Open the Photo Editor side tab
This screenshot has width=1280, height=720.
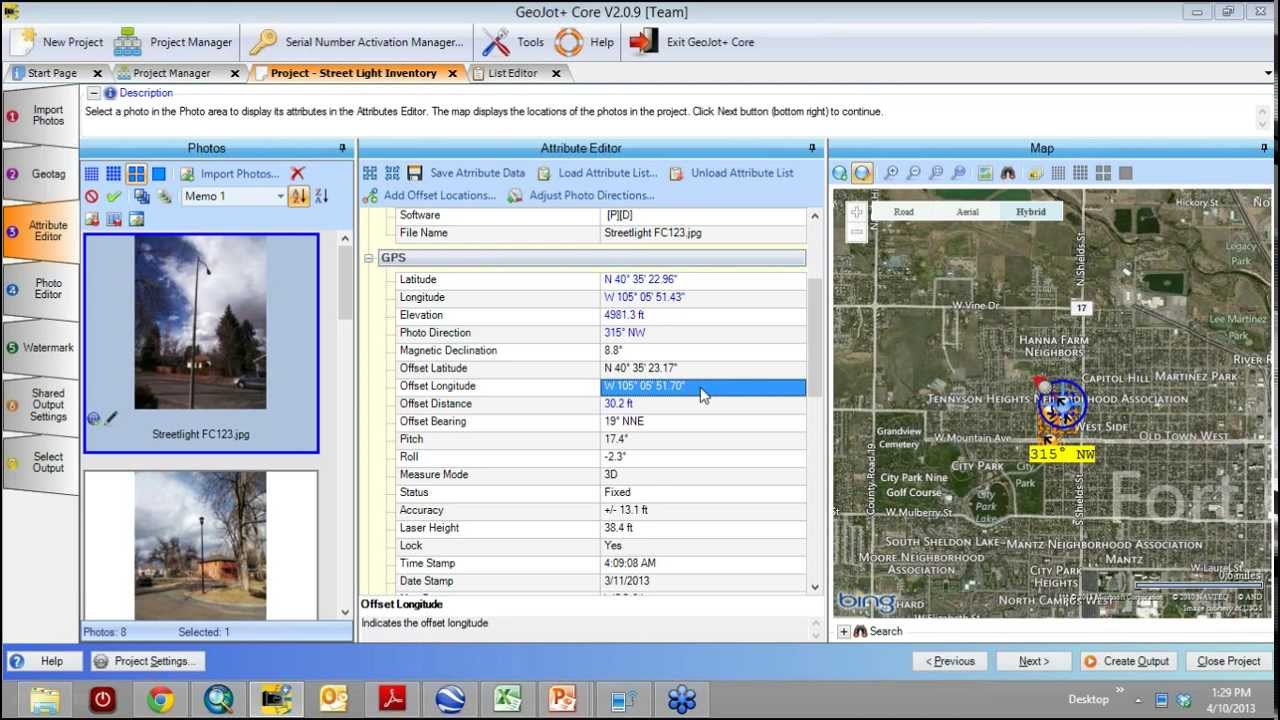(41, 290)
